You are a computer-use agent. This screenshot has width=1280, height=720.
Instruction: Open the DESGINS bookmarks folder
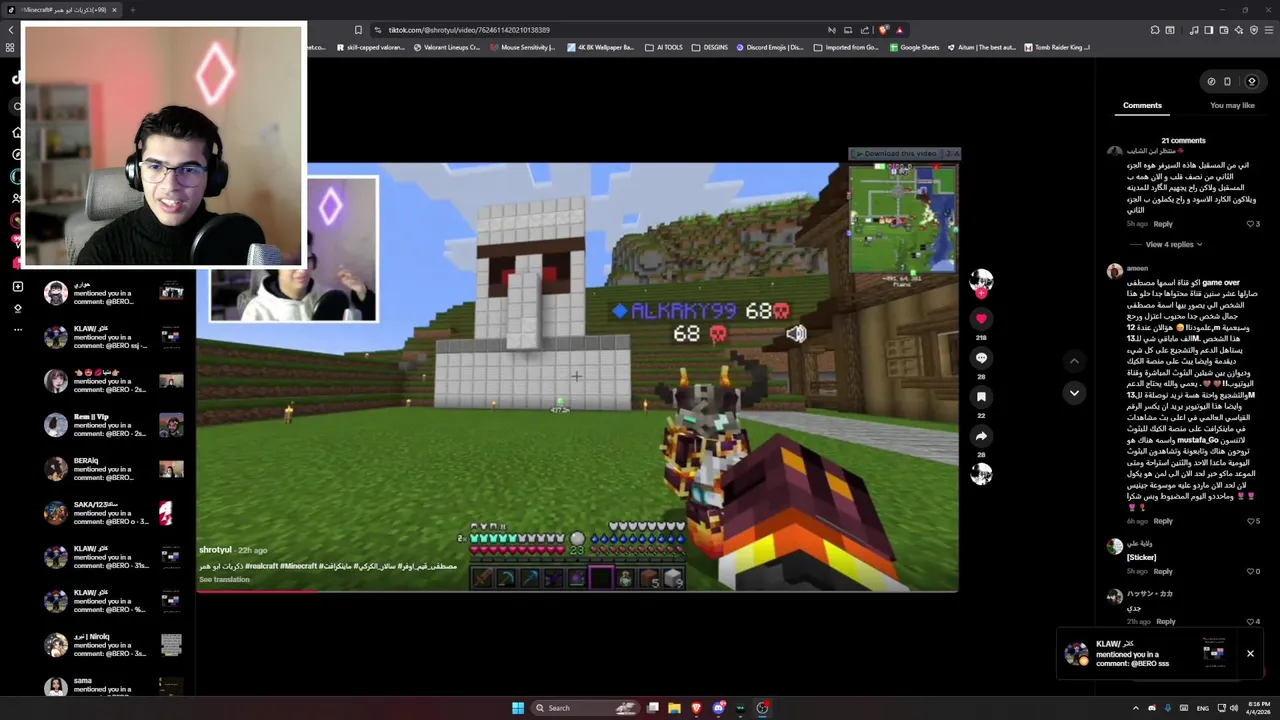[x=711, y=47]
